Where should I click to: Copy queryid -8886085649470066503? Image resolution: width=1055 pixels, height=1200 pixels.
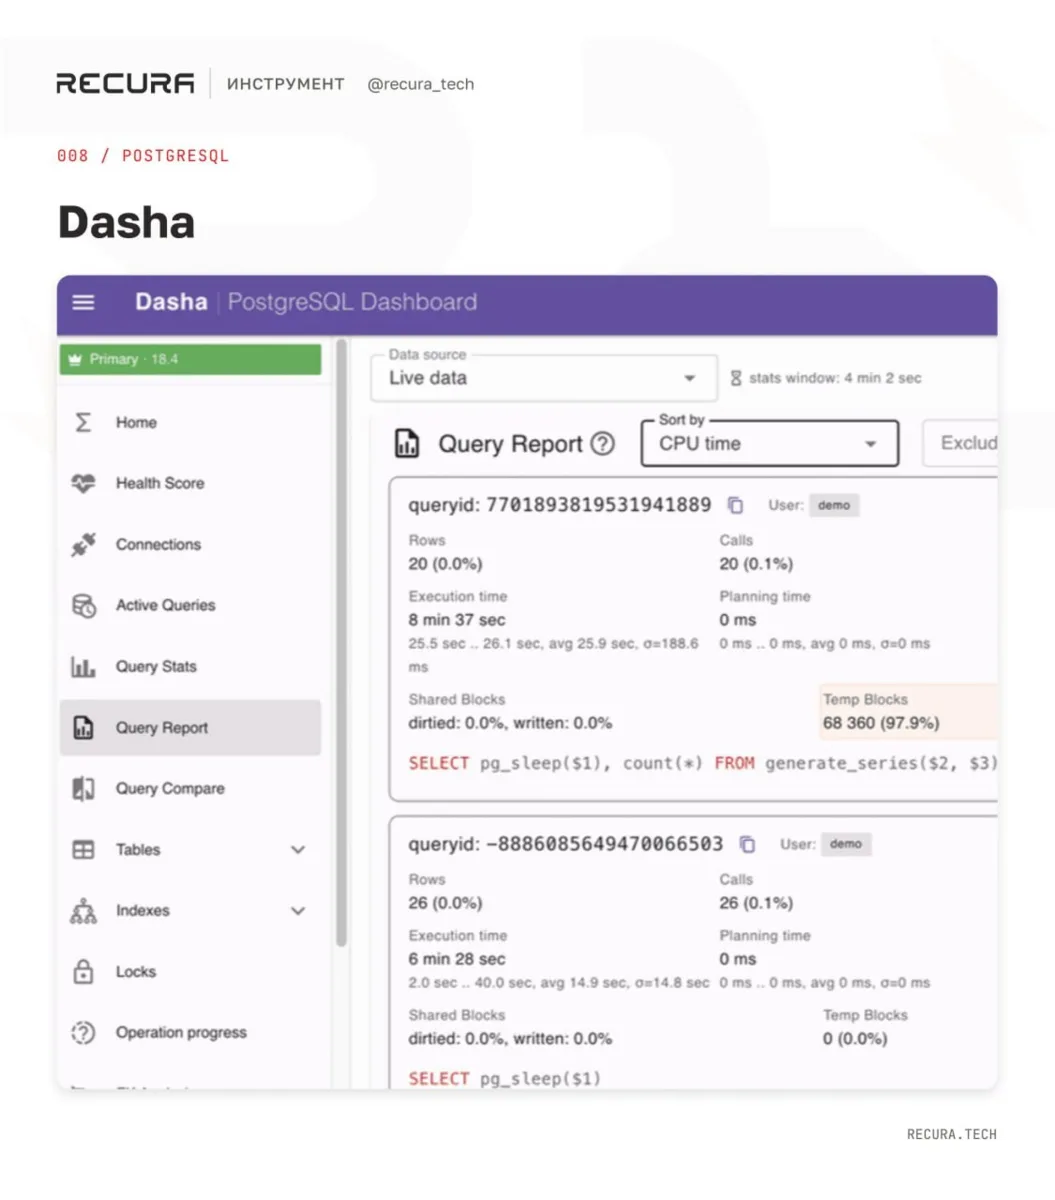pyautogui.click(x=747, y=844)
